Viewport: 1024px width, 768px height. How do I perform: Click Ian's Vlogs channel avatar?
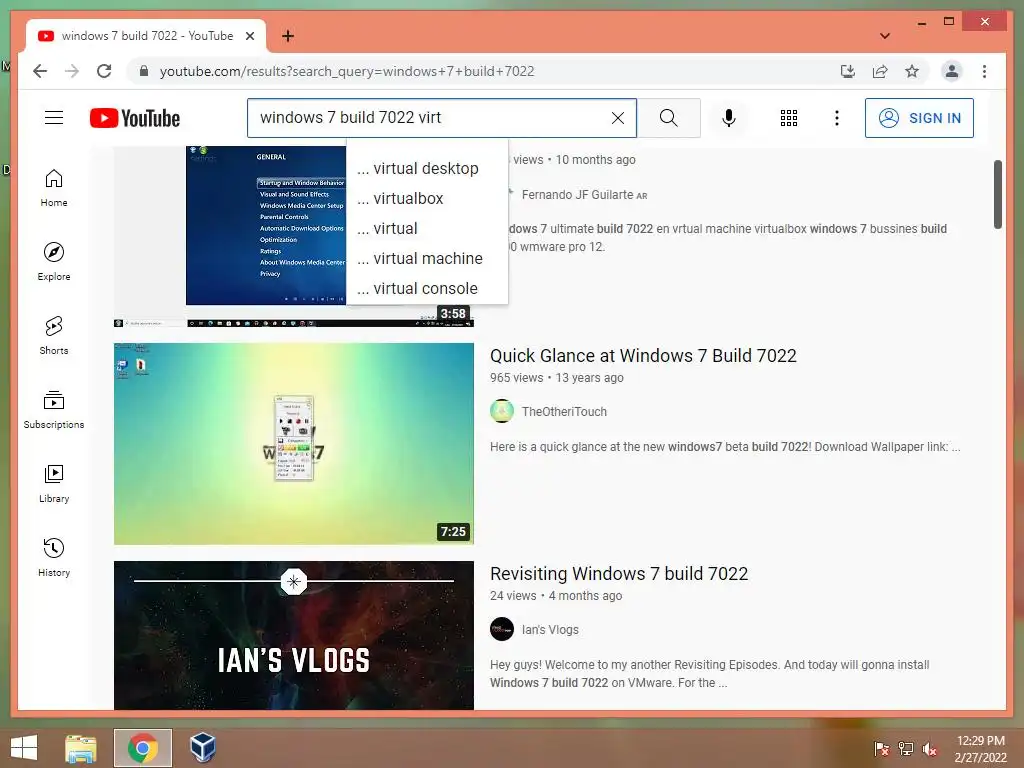pyautogui.click(x=502, y=630)
